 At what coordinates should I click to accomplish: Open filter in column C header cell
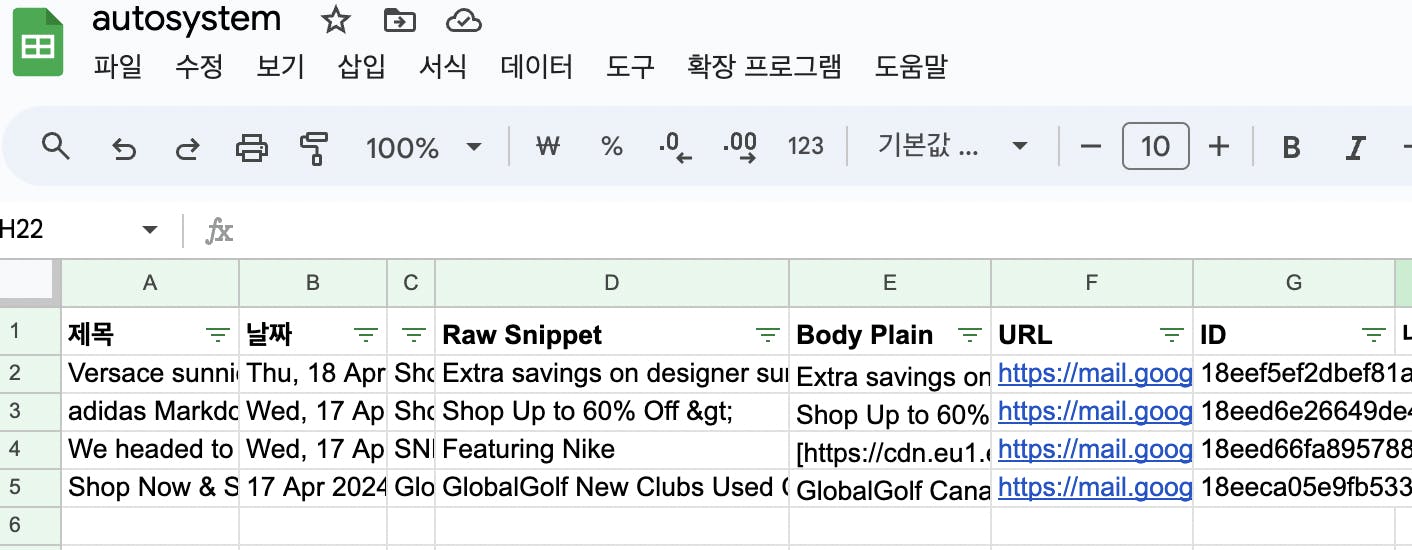pyautogui.click(x=412, y=335)
